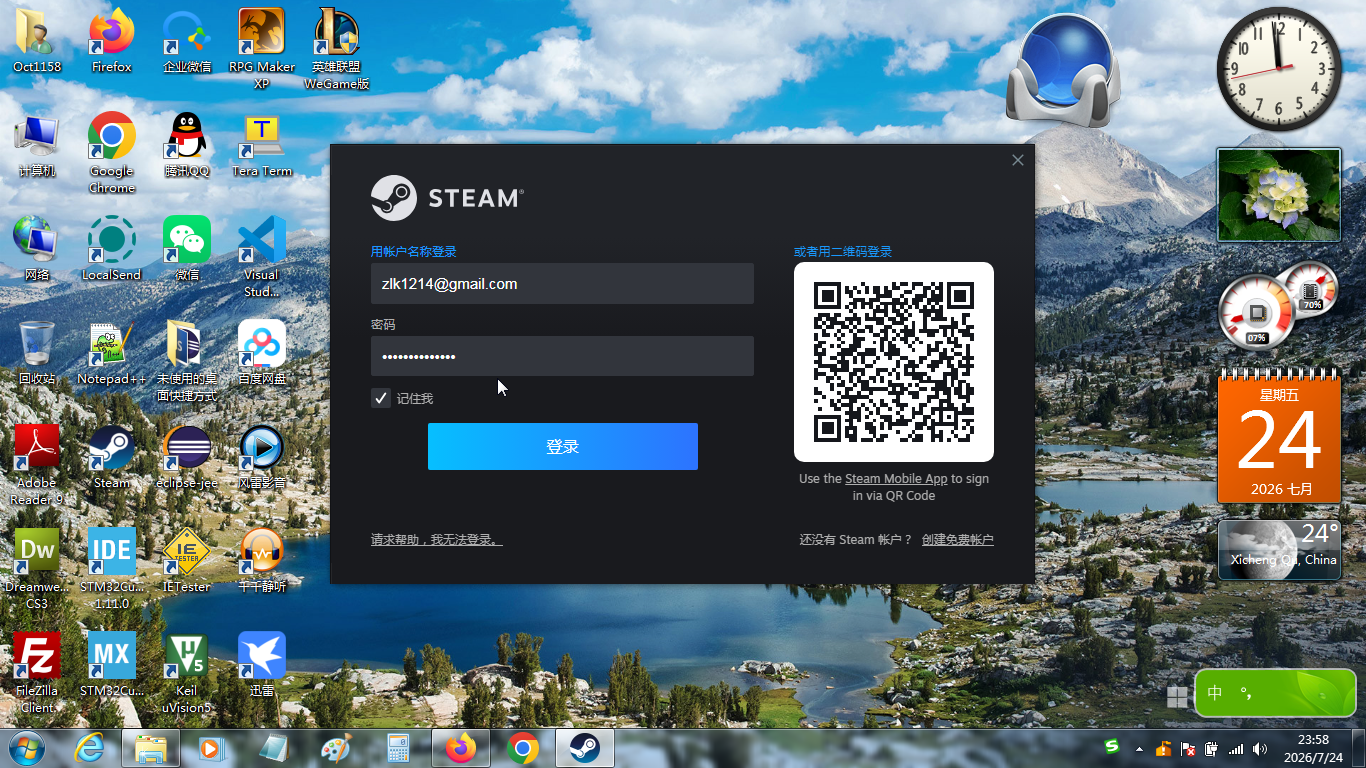Open the taskbar clock showing 23:58
Screen dimensions: 1366x768
[1313, 748]
